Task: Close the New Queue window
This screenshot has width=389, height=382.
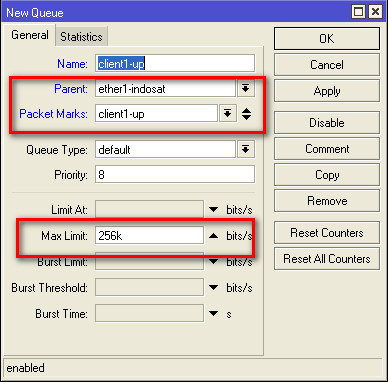Action: pyautogui.click(x=375, y=12)
